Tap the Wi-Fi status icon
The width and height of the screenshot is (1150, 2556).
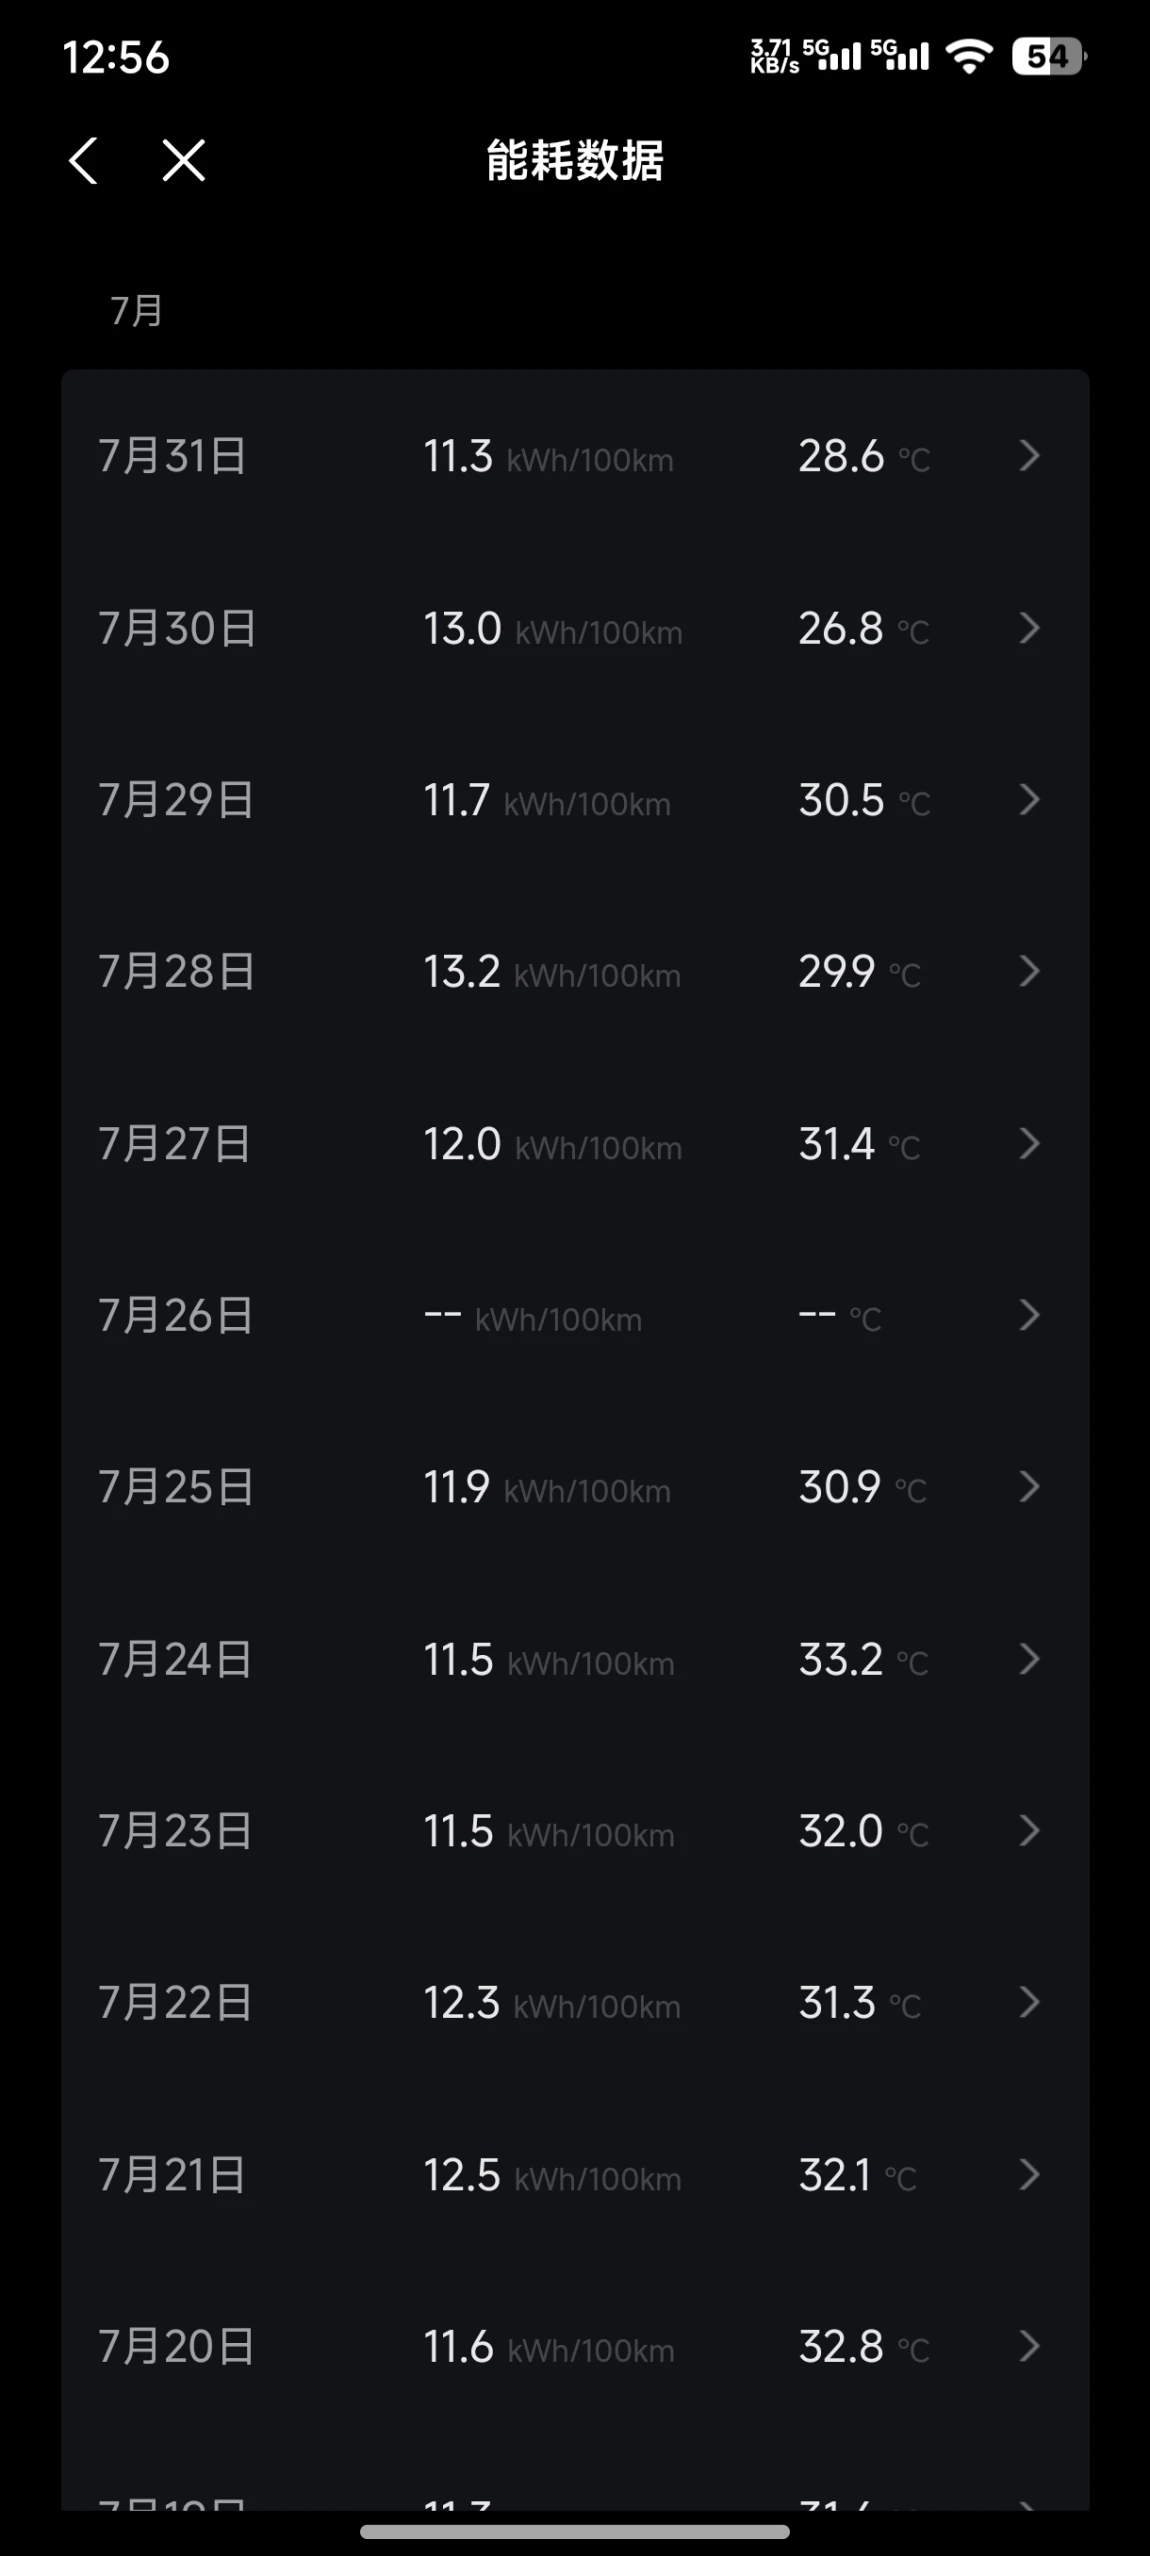pos(969,56)
